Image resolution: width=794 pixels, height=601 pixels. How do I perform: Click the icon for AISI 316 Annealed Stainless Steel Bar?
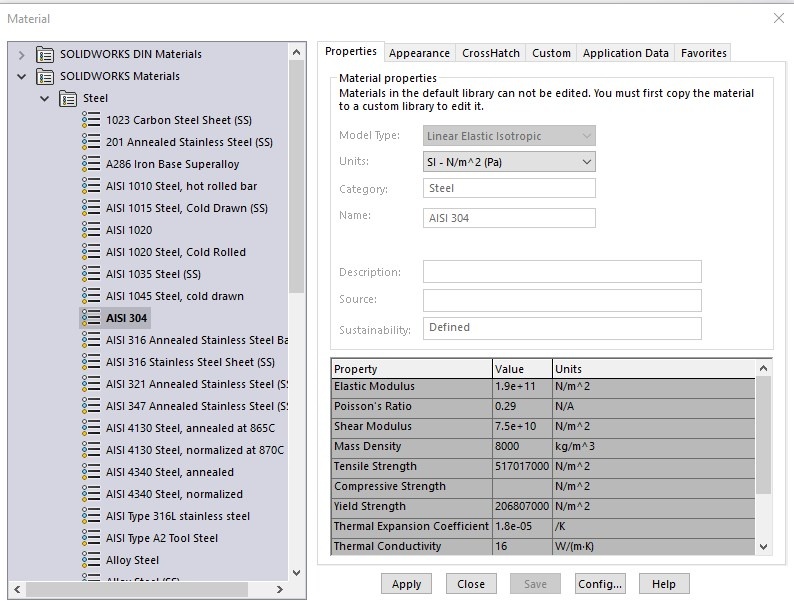pos(91,340)
